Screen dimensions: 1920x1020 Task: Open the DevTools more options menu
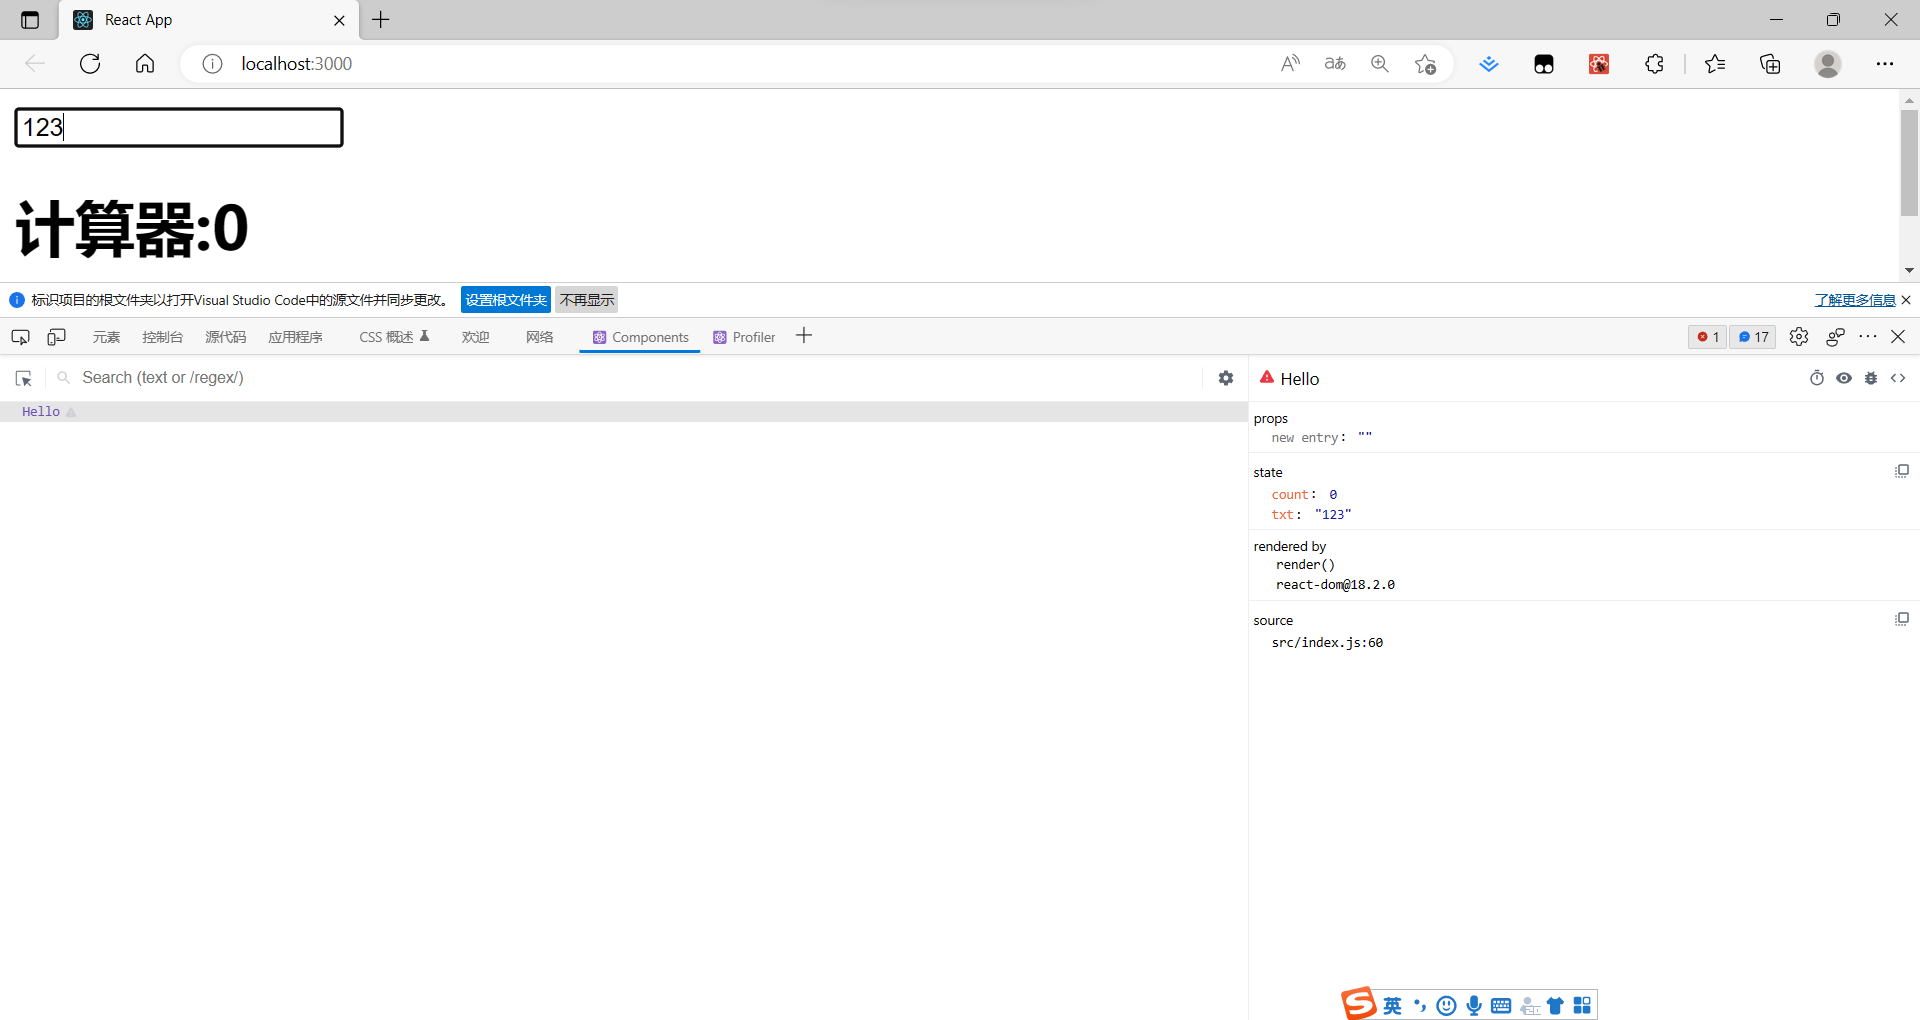tap(1869, 337)
